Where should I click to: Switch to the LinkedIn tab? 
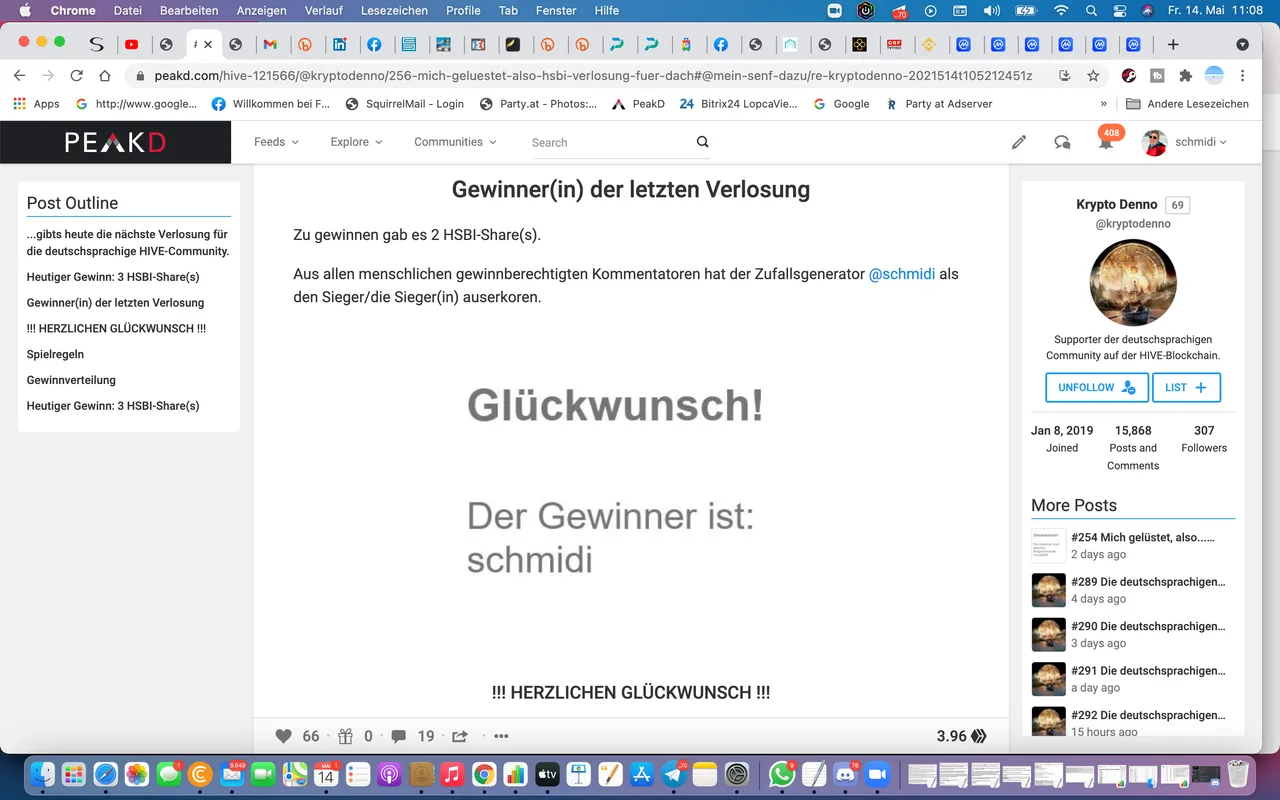(x=340, y=44)
